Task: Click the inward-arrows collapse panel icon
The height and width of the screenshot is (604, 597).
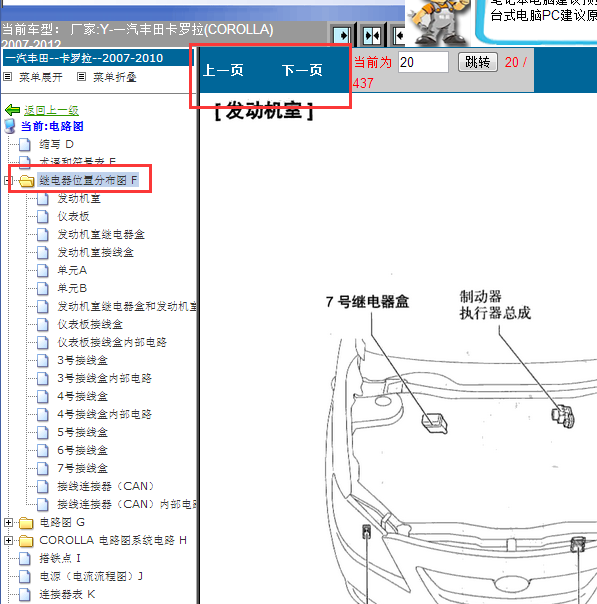Action: coord(372,36)
